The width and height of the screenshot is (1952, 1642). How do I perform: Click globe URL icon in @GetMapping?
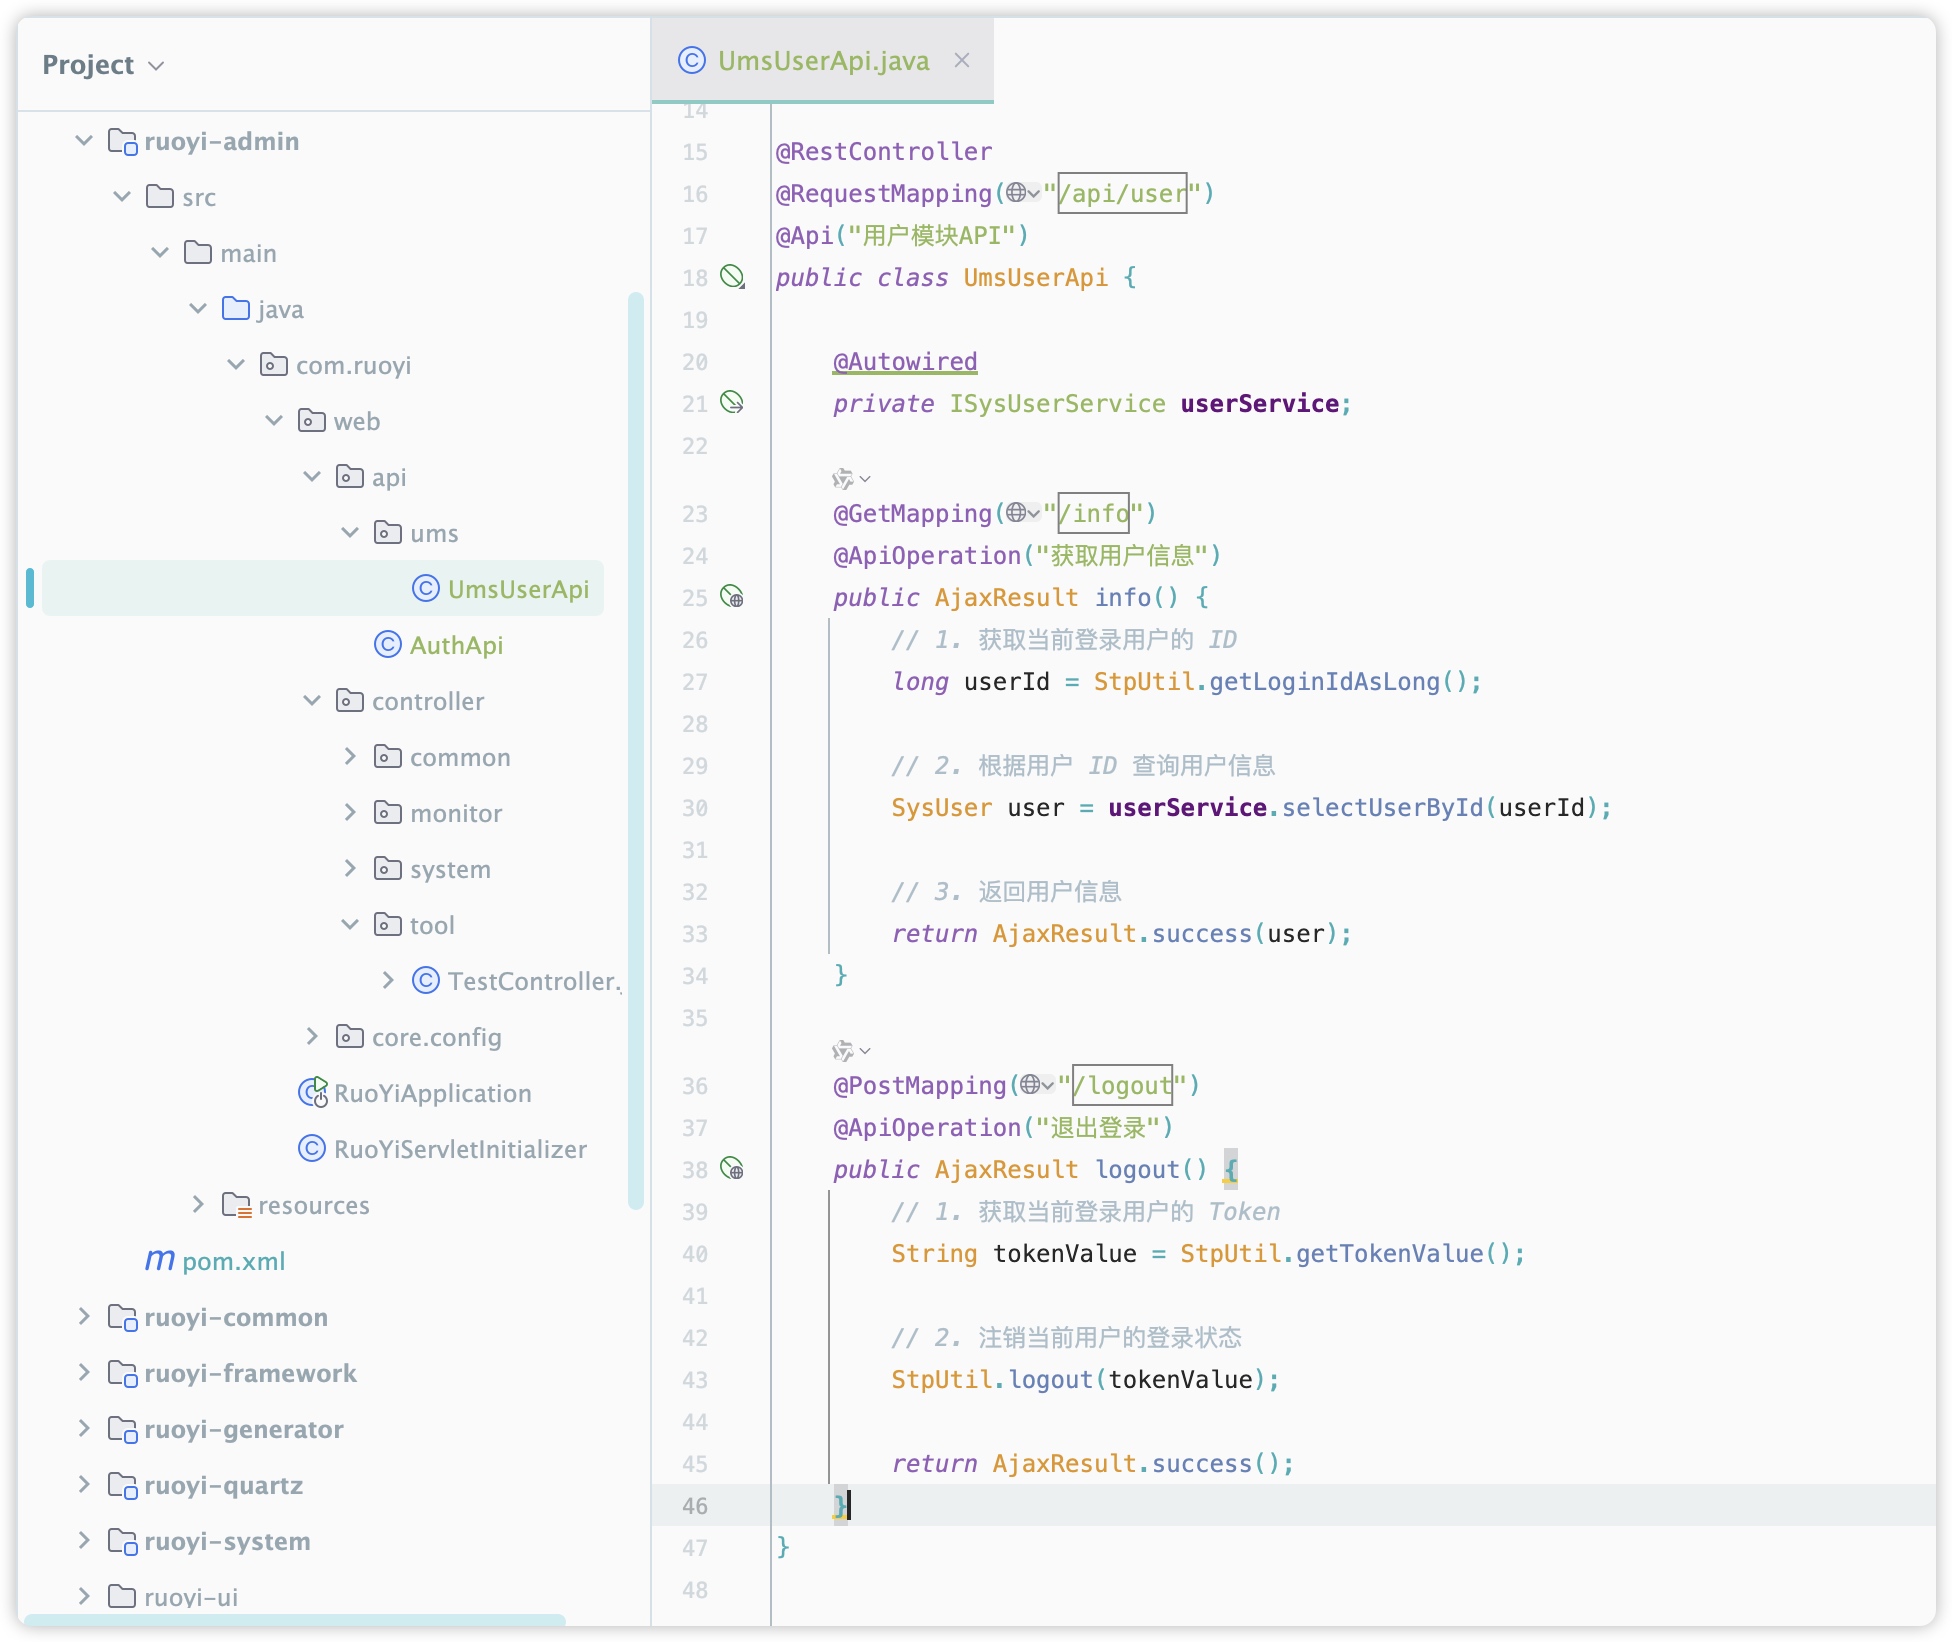click(x=1022, y=512)
